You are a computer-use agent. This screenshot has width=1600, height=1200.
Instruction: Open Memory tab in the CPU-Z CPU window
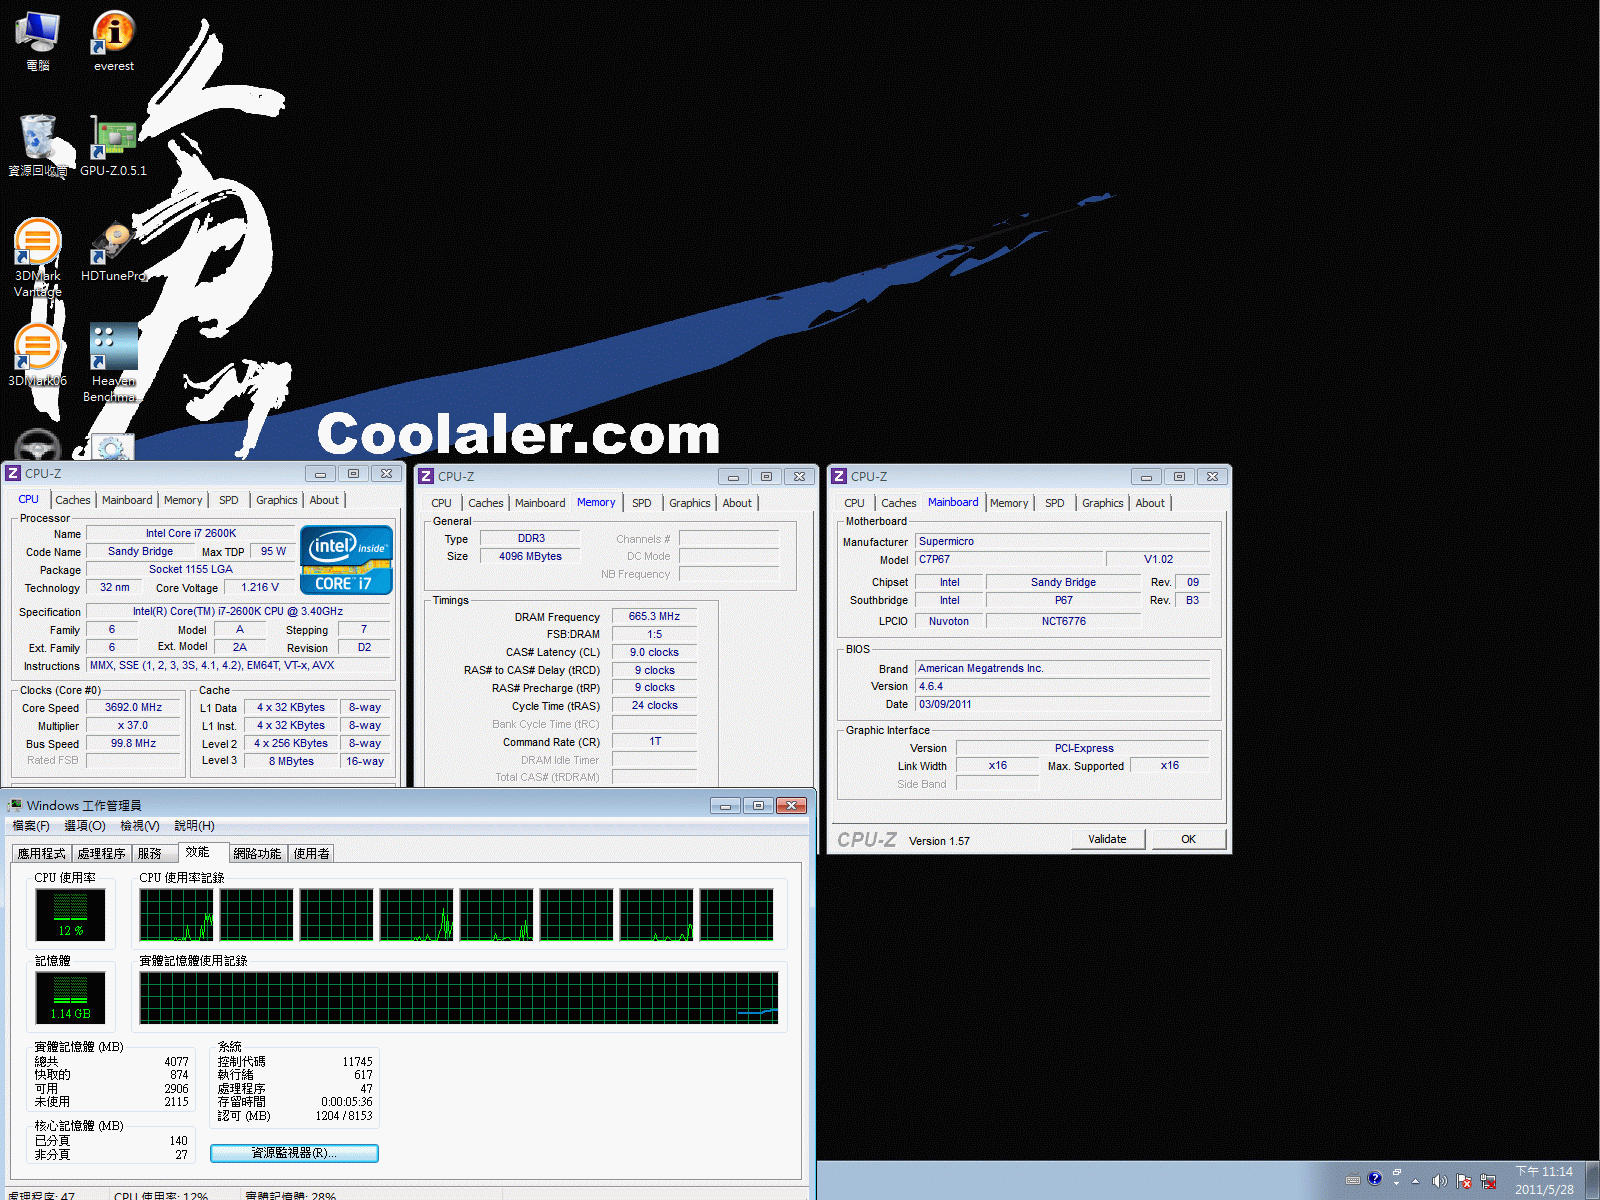tap(183, 500)
